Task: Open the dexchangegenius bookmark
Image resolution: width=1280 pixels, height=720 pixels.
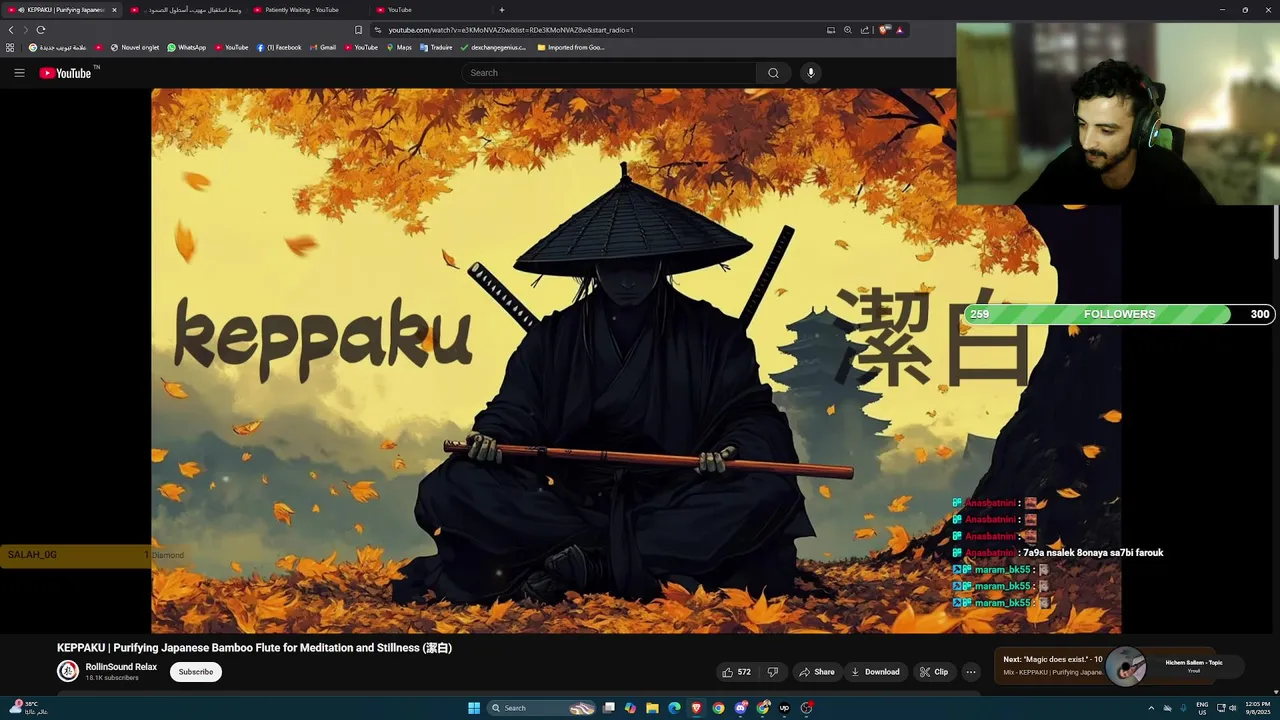Action: [493, 47]
